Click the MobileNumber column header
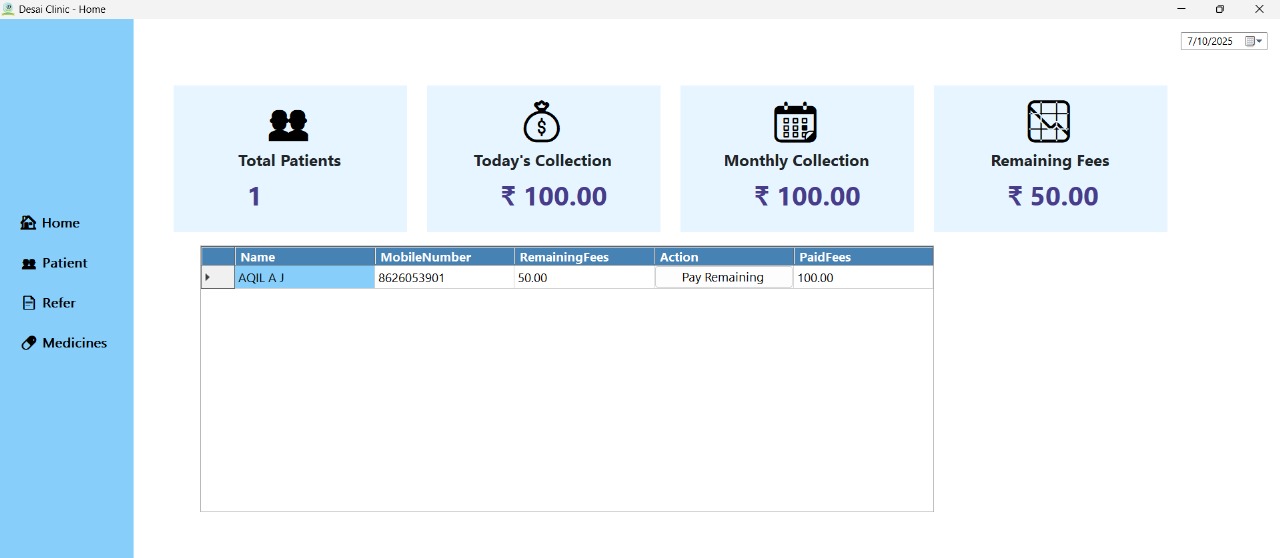The image size is (1280, 558). (x=444, y=257)
